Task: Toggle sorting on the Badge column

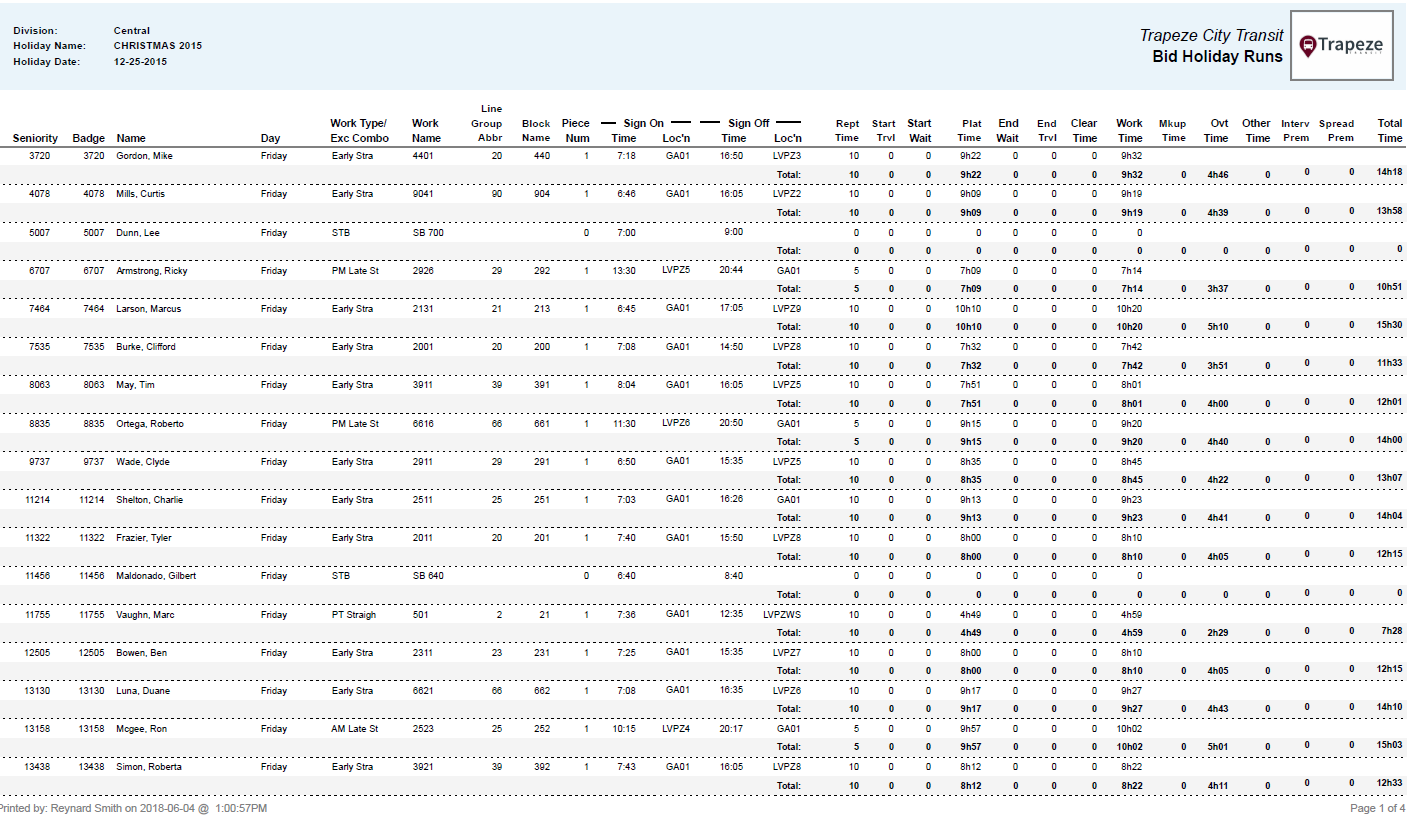Action: pyautogui.click(x=89, y=138)
